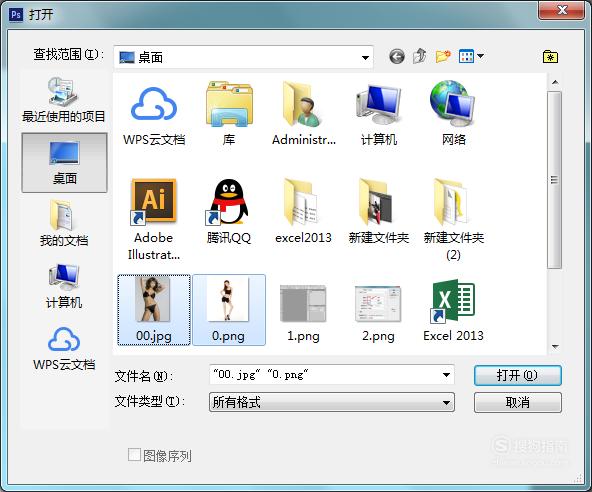This screenshot has height=492, width=592.
Task: Open the view menu icon
Action: point(466,56)
